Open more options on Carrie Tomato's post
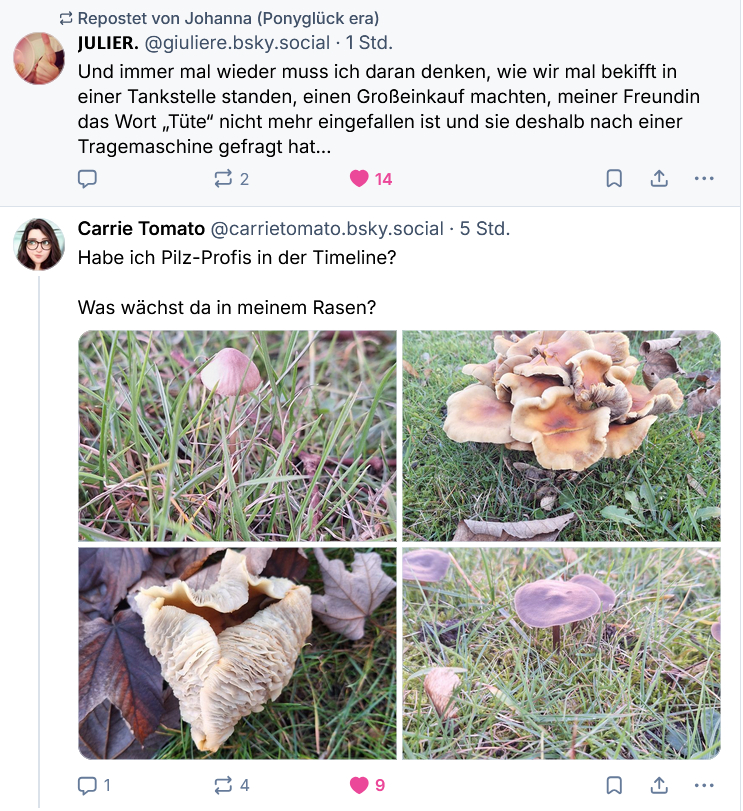 (x=704, y=786)
